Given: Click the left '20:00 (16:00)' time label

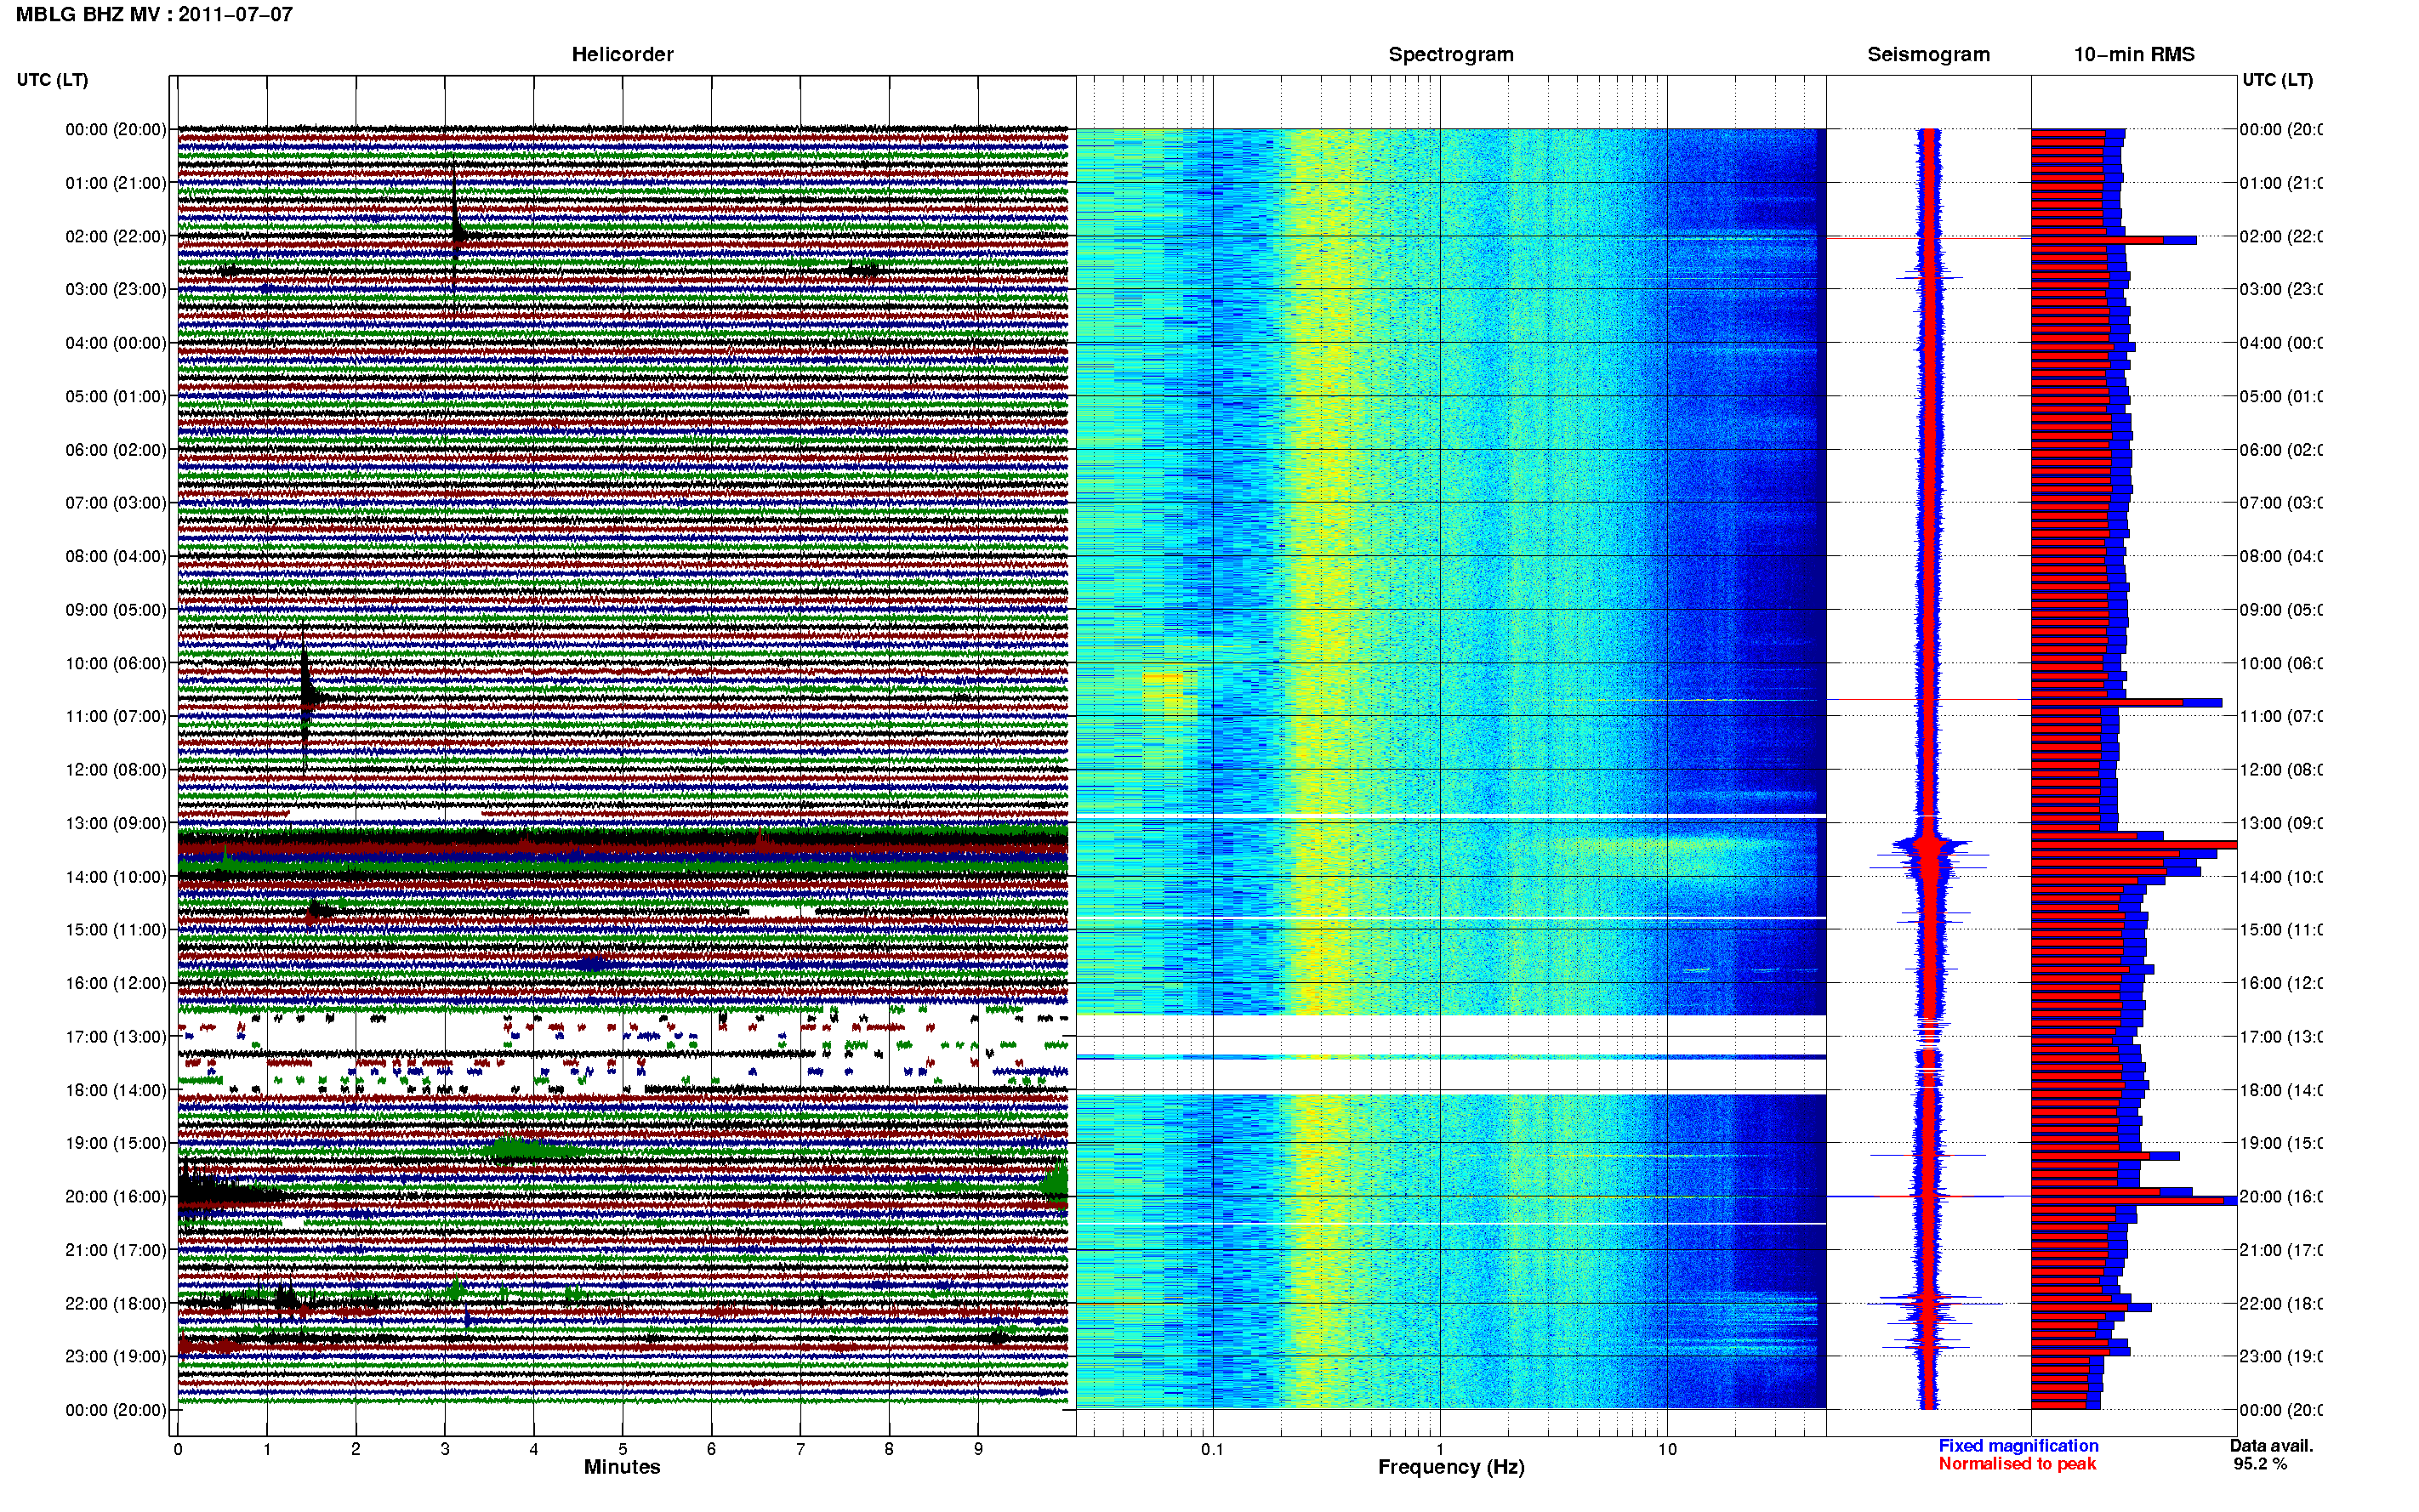Looking at the screenshot, I should [116, 1196].
